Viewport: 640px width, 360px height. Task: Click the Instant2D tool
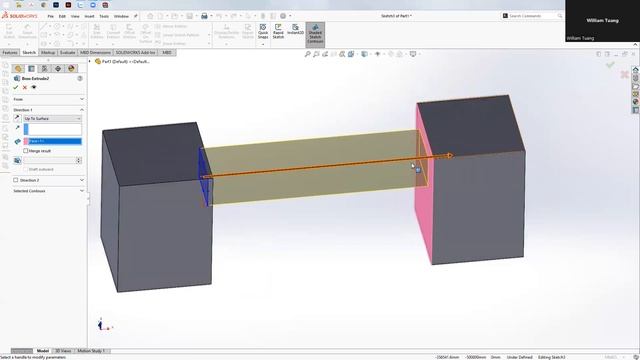pyautogui.click(x=295, y=29)
